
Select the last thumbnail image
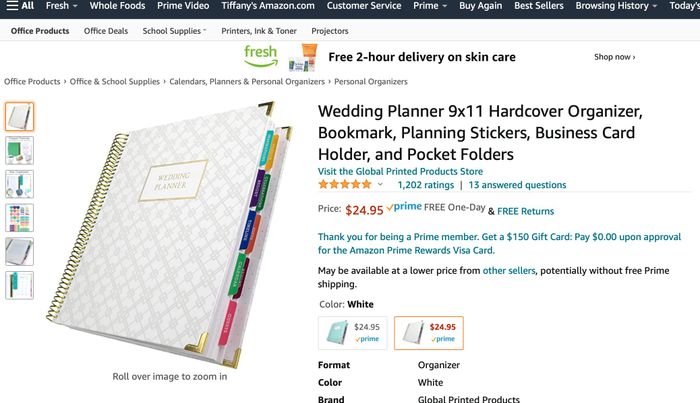(x=19, y=285)
